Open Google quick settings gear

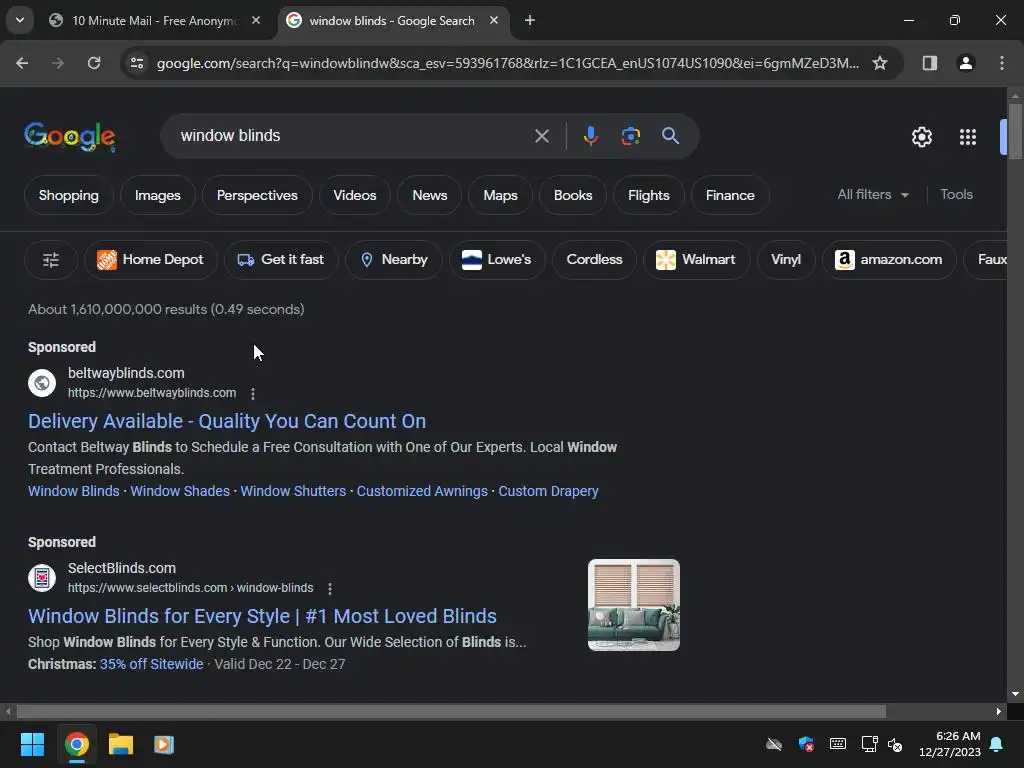pos(921,137)
